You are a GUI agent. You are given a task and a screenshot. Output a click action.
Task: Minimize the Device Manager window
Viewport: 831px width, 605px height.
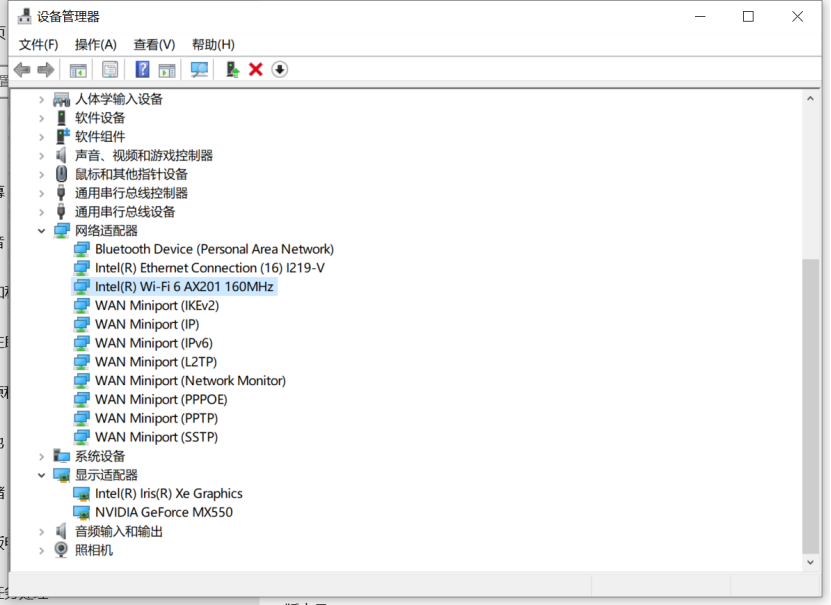point(700,16)
